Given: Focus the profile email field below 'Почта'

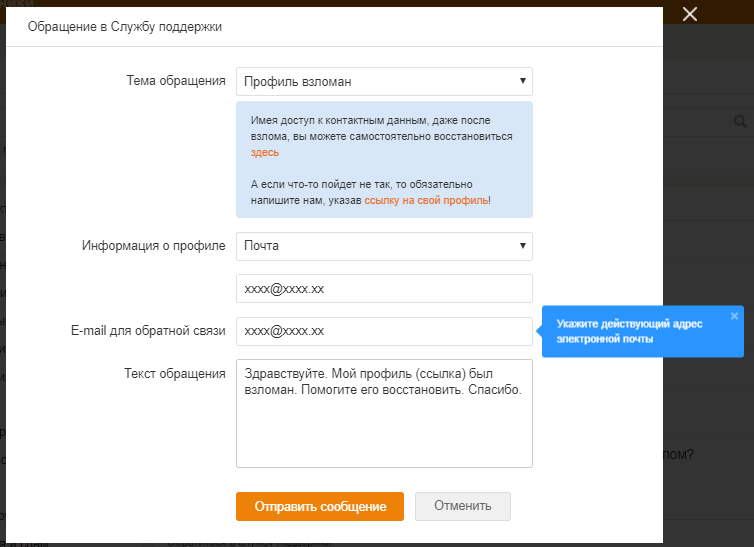Looking at the screenshot, I should point(384,288).
